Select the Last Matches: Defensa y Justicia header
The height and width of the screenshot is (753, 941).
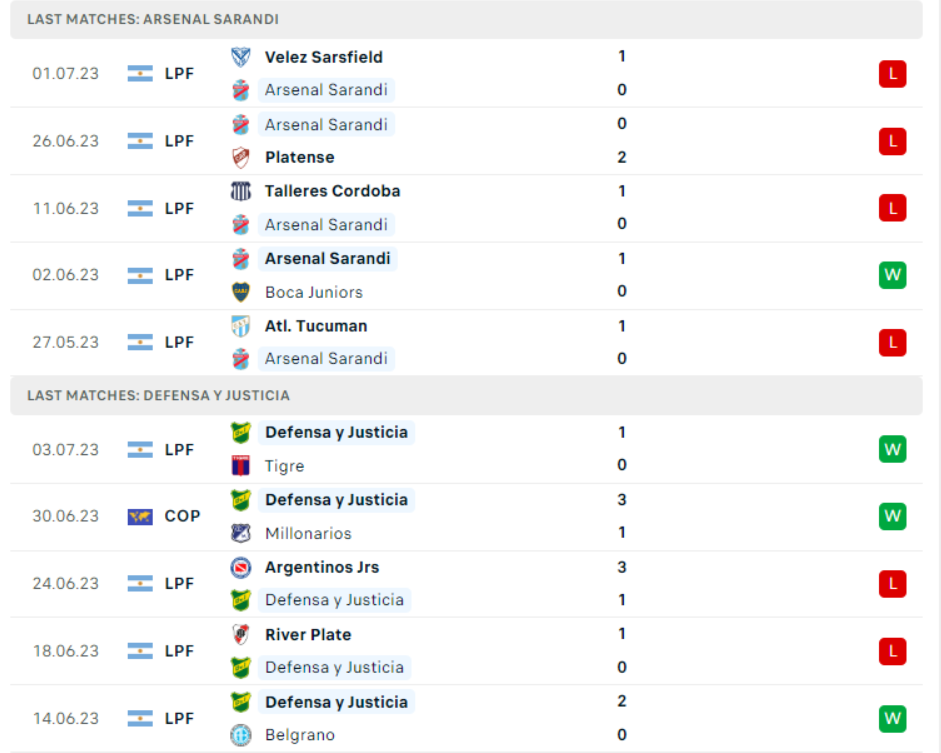158,395
